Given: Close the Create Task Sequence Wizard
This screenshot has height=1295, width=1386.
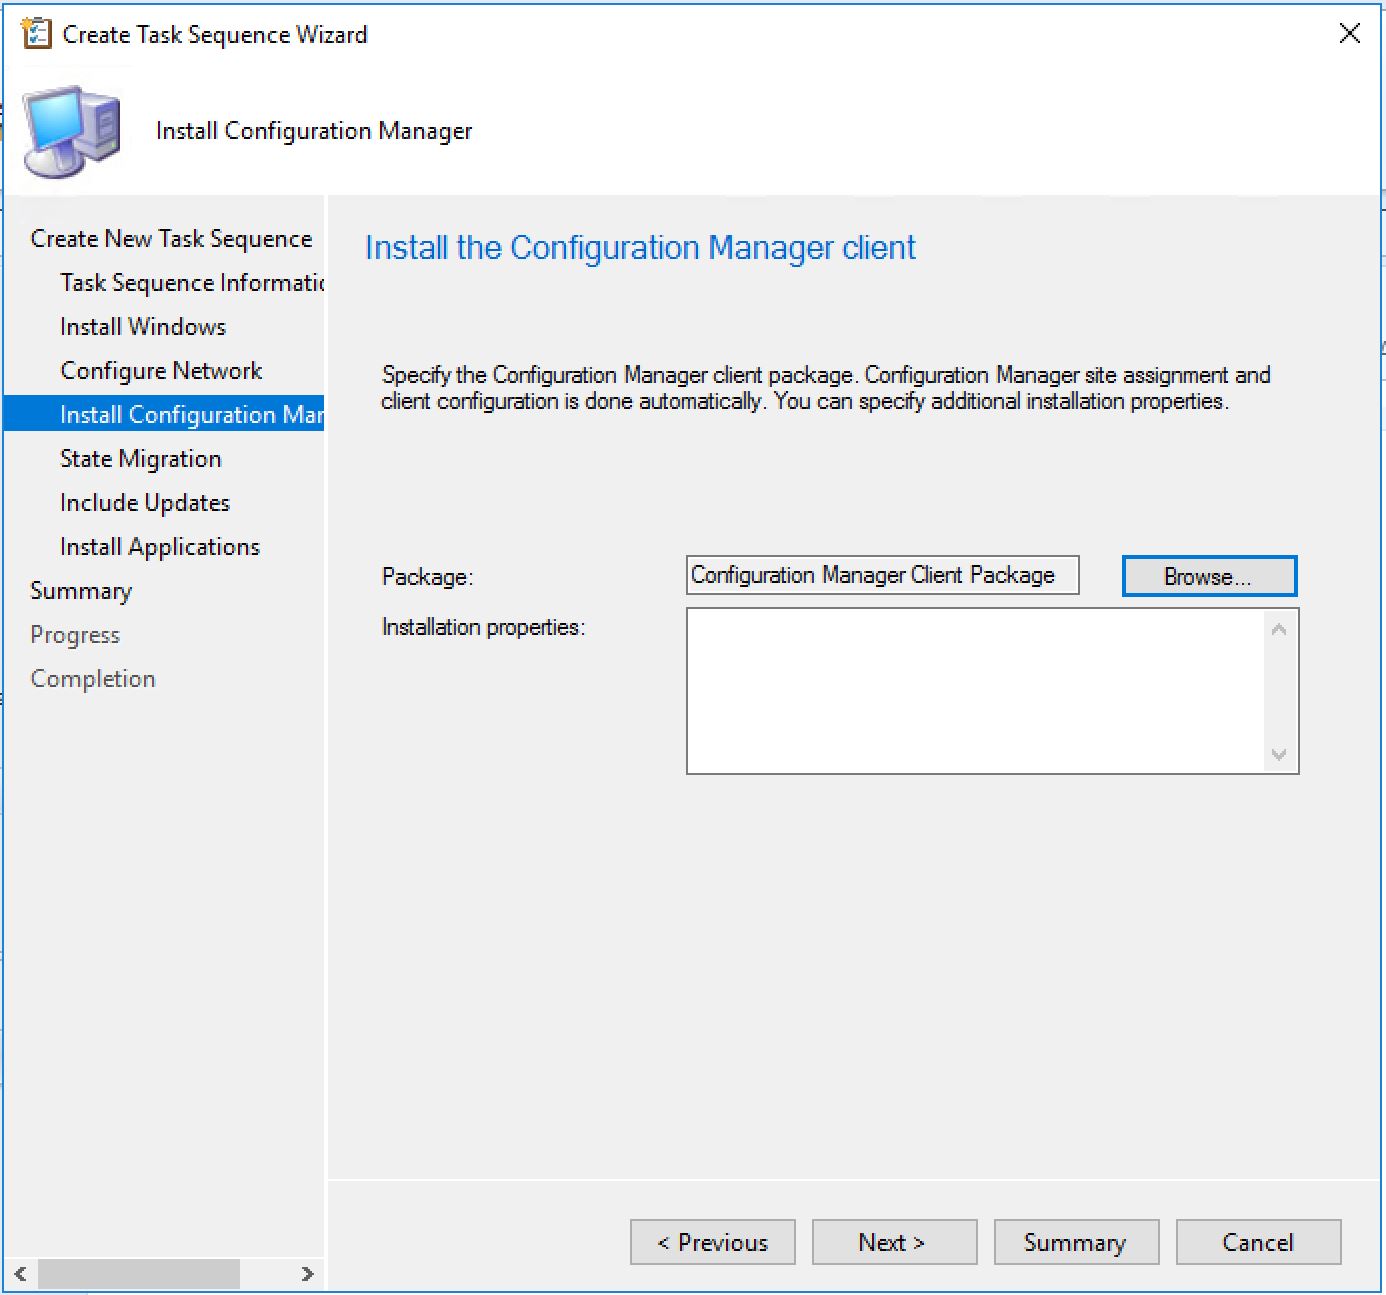Looking at the screenshot, I should point(1349,34).
